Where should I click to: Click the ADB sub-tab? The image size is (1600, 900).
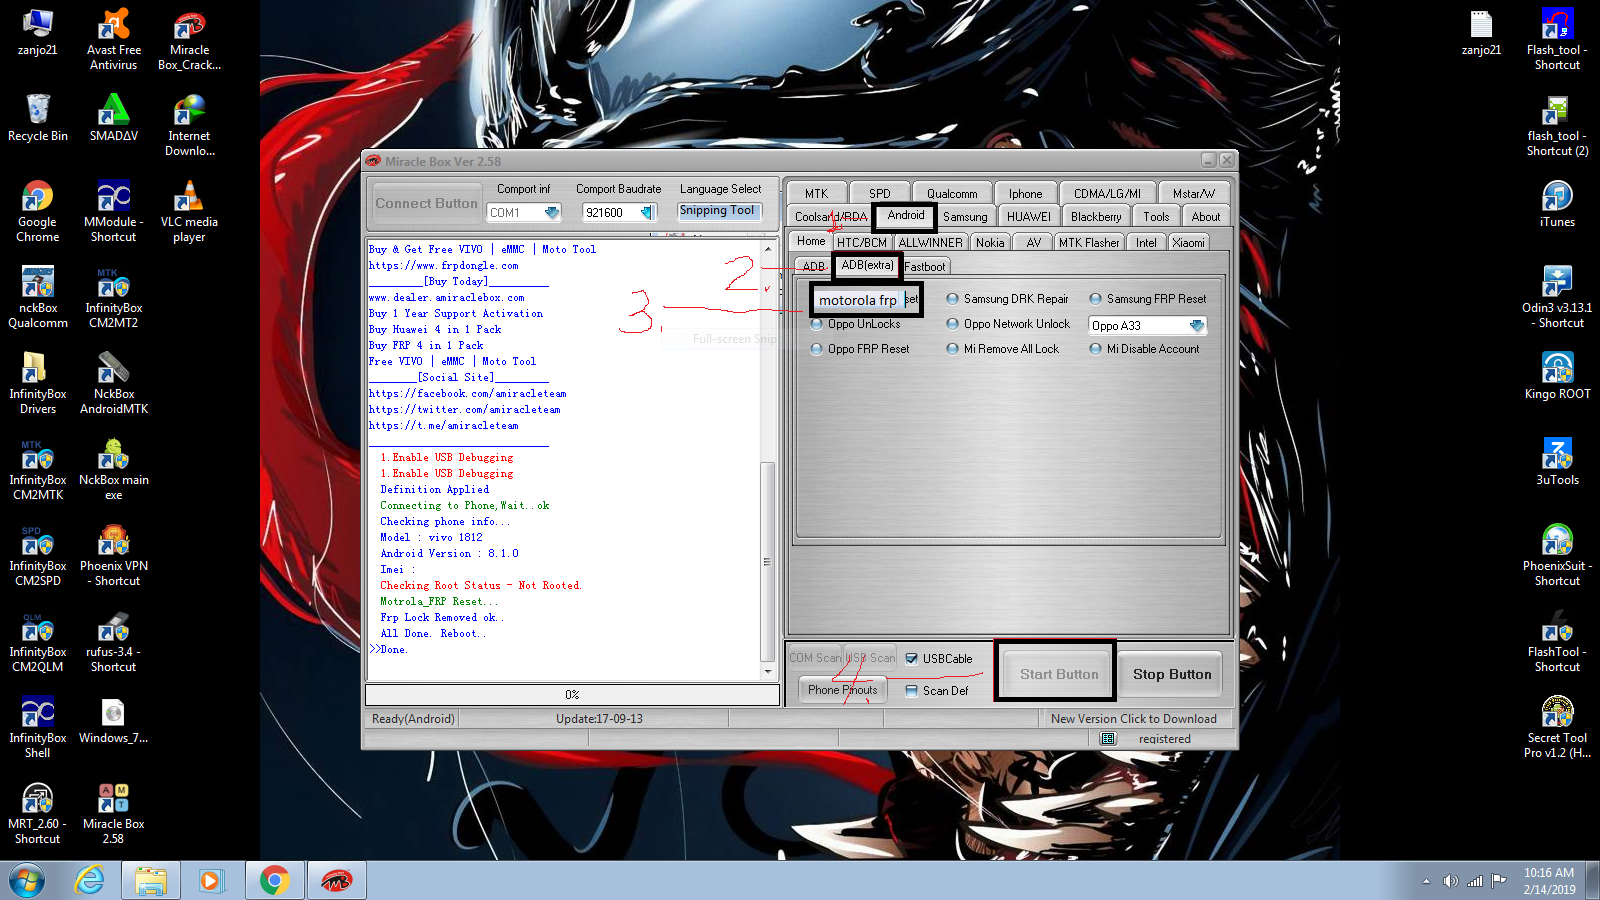pos(814,267)
